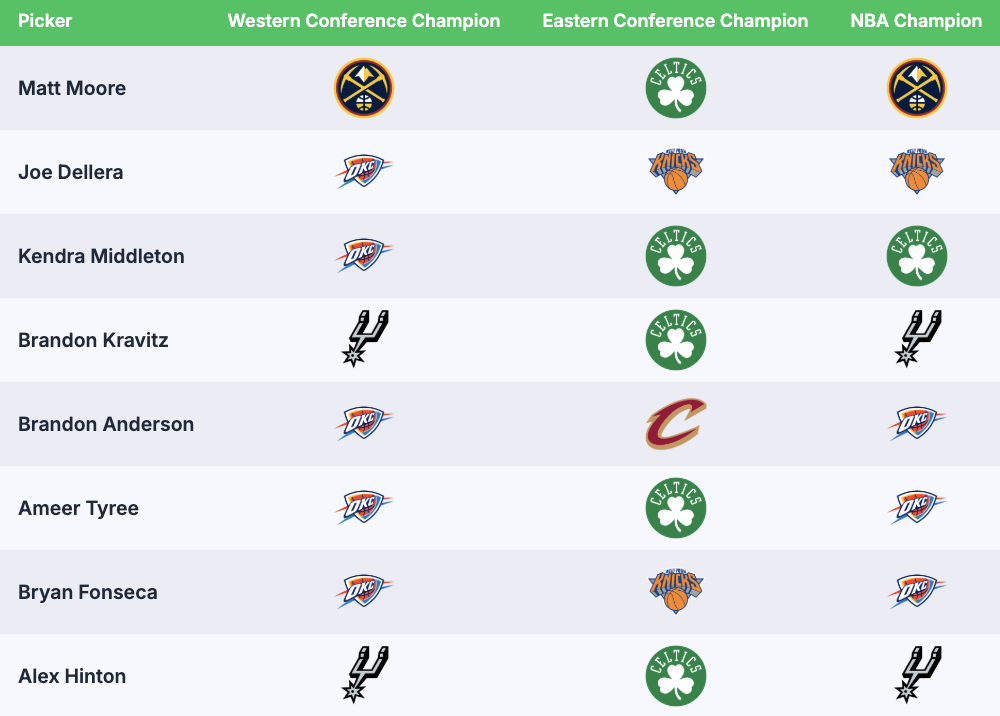The width and height of the screenshot is (1000, 716).
Task: Select the picker name Bryan Fonseca
Action: click(88, 592)
